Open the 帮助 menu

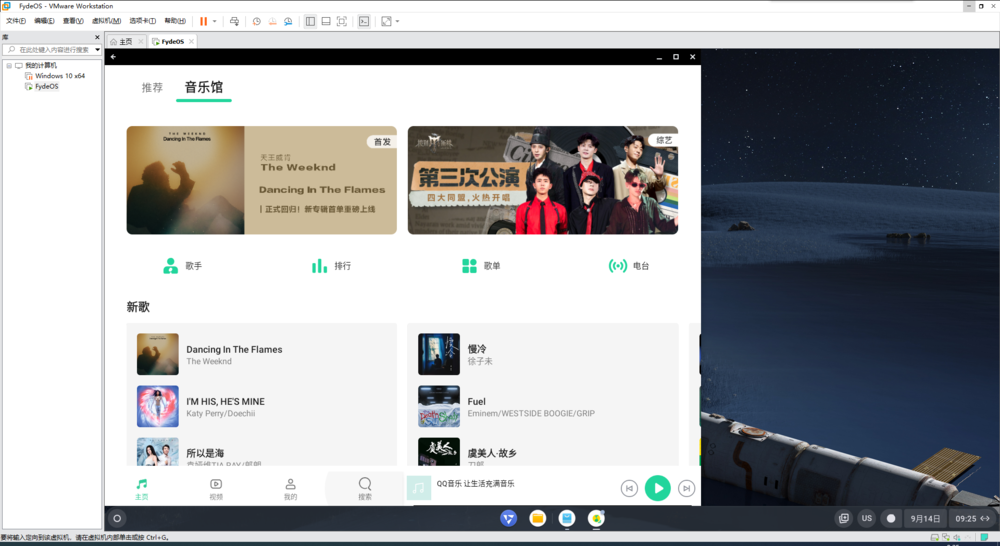(175, 21)
